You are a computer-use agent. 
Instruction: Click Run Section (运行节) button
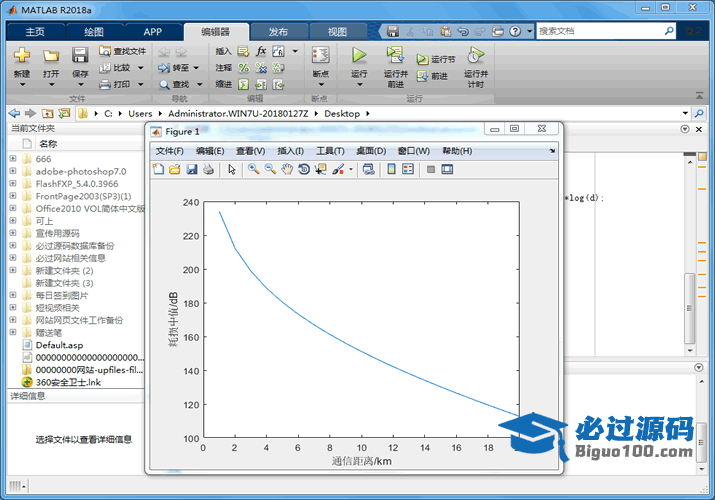[436, 59]
